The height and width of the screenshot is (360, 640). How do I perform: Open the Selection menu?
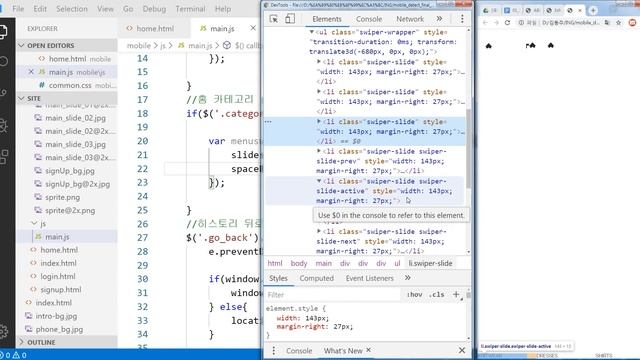coord(72,9)
